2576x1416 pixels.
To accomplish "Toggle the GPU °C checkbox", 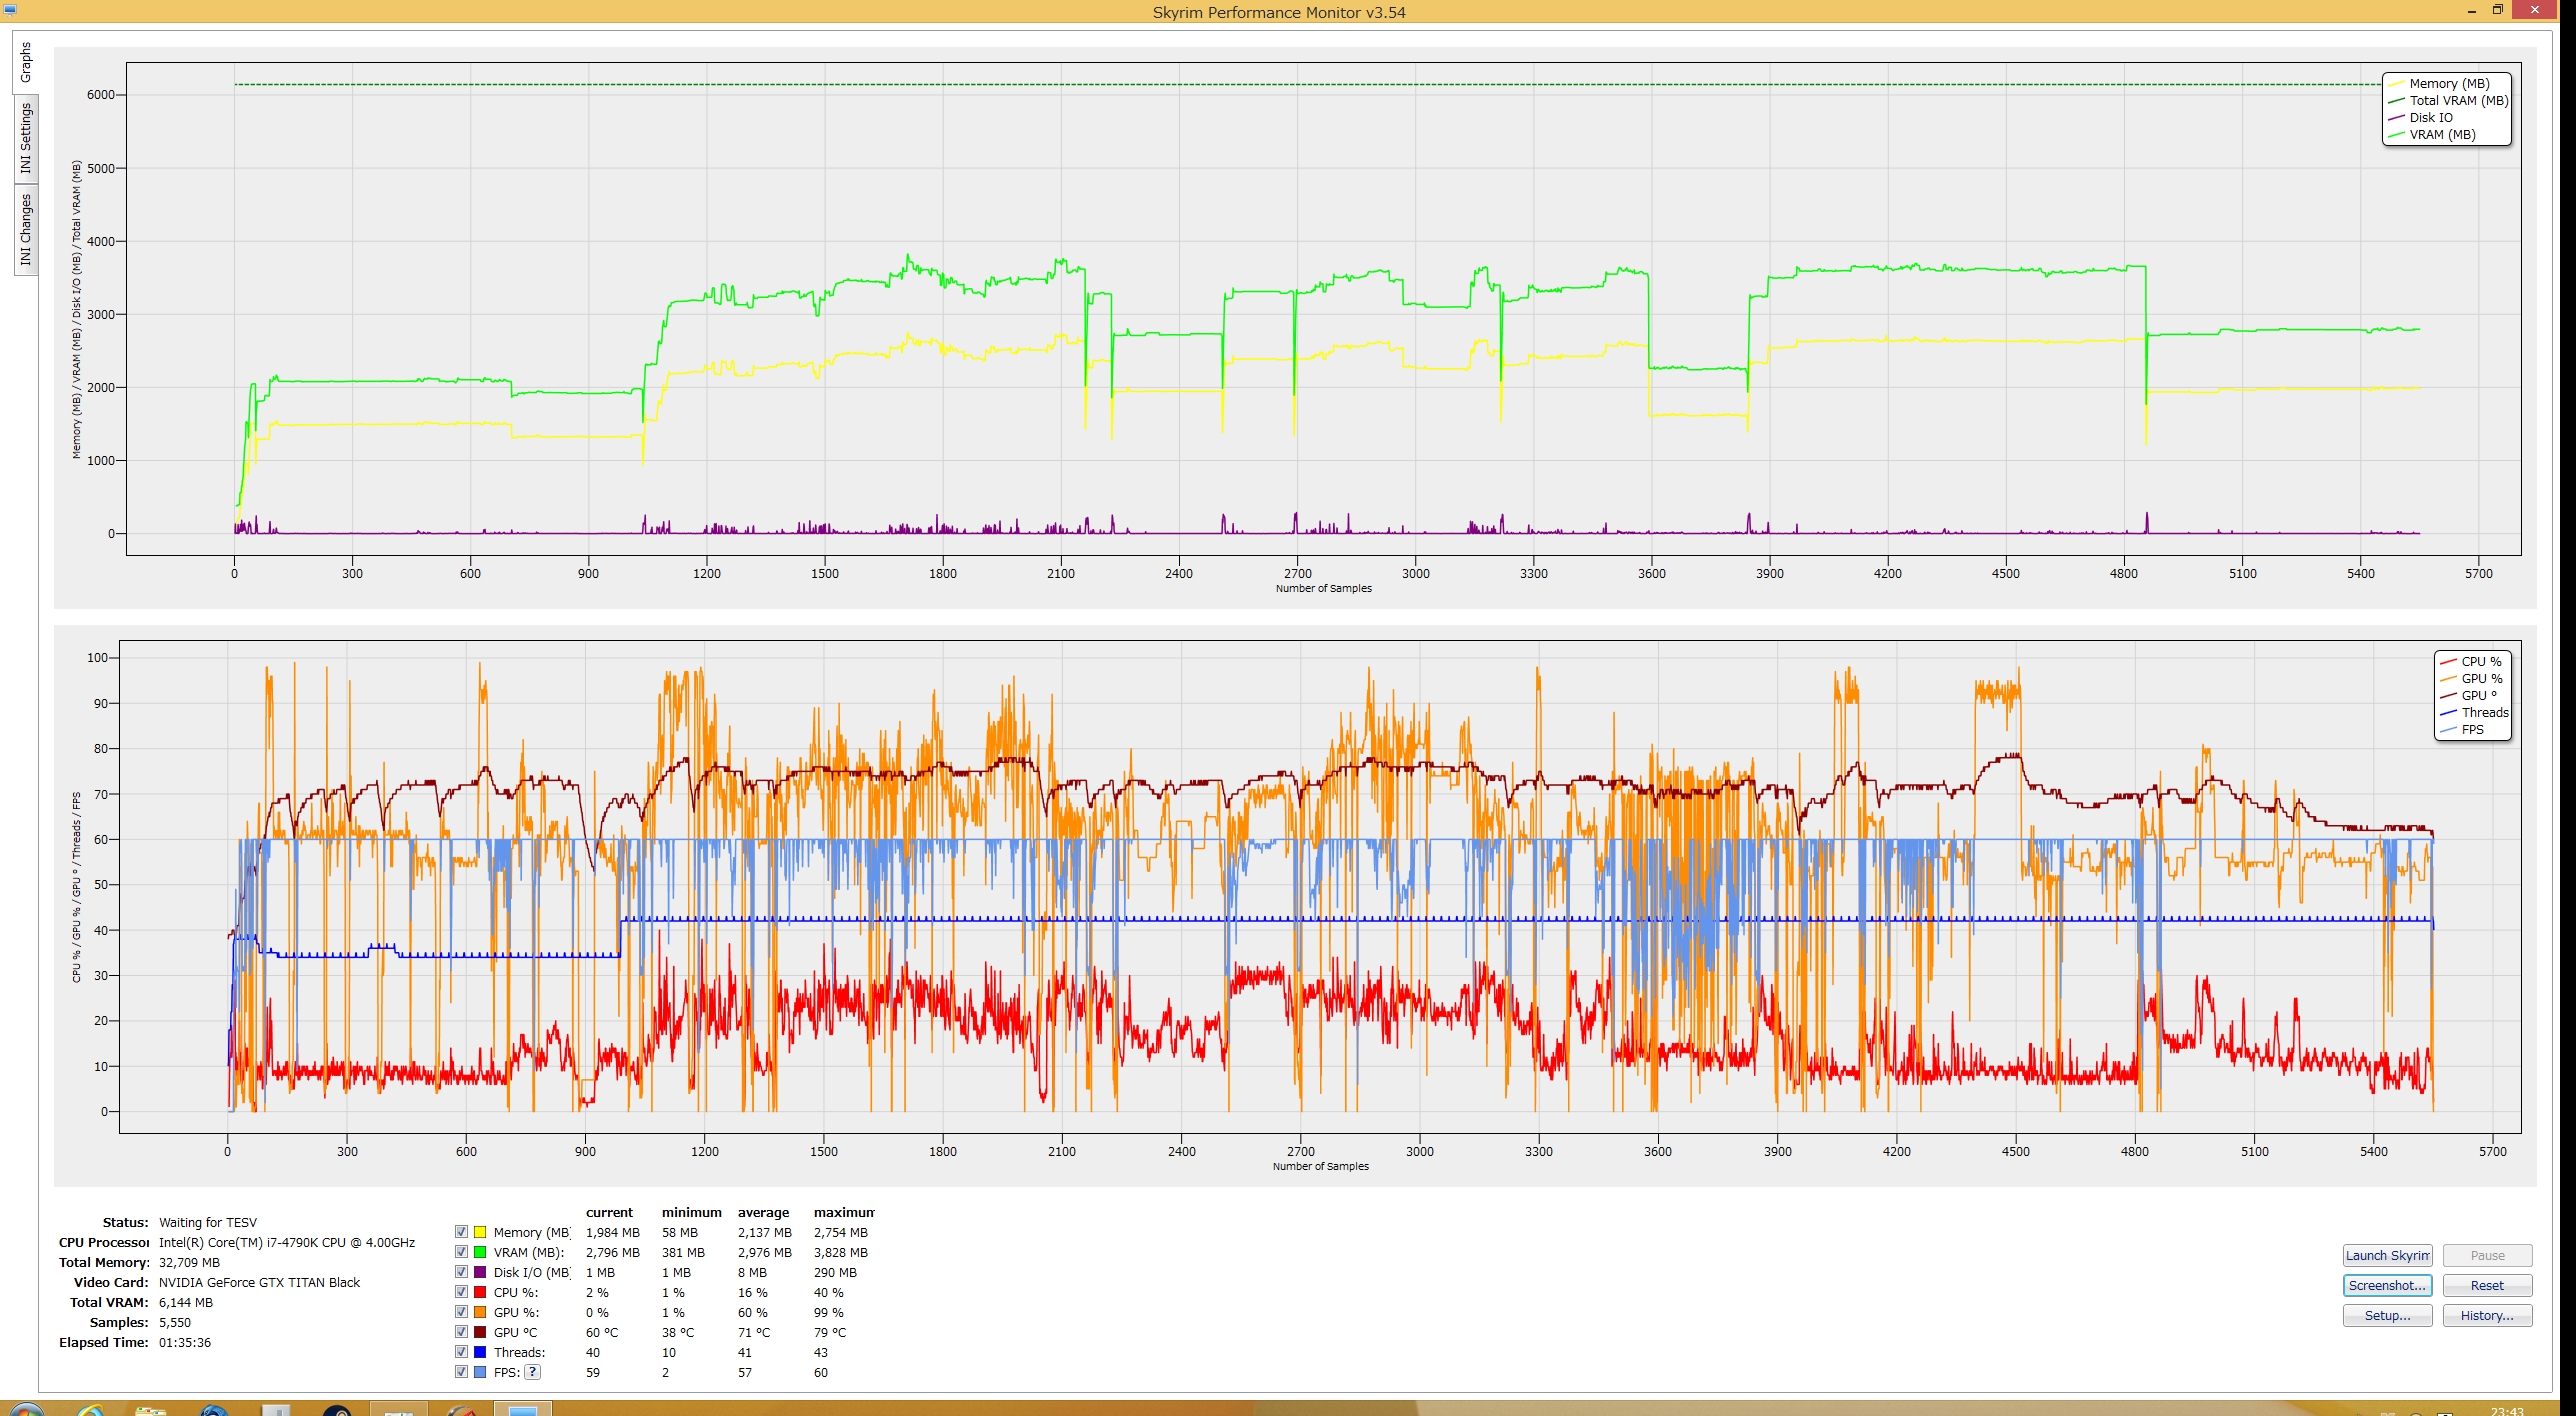I will 461,1332.
